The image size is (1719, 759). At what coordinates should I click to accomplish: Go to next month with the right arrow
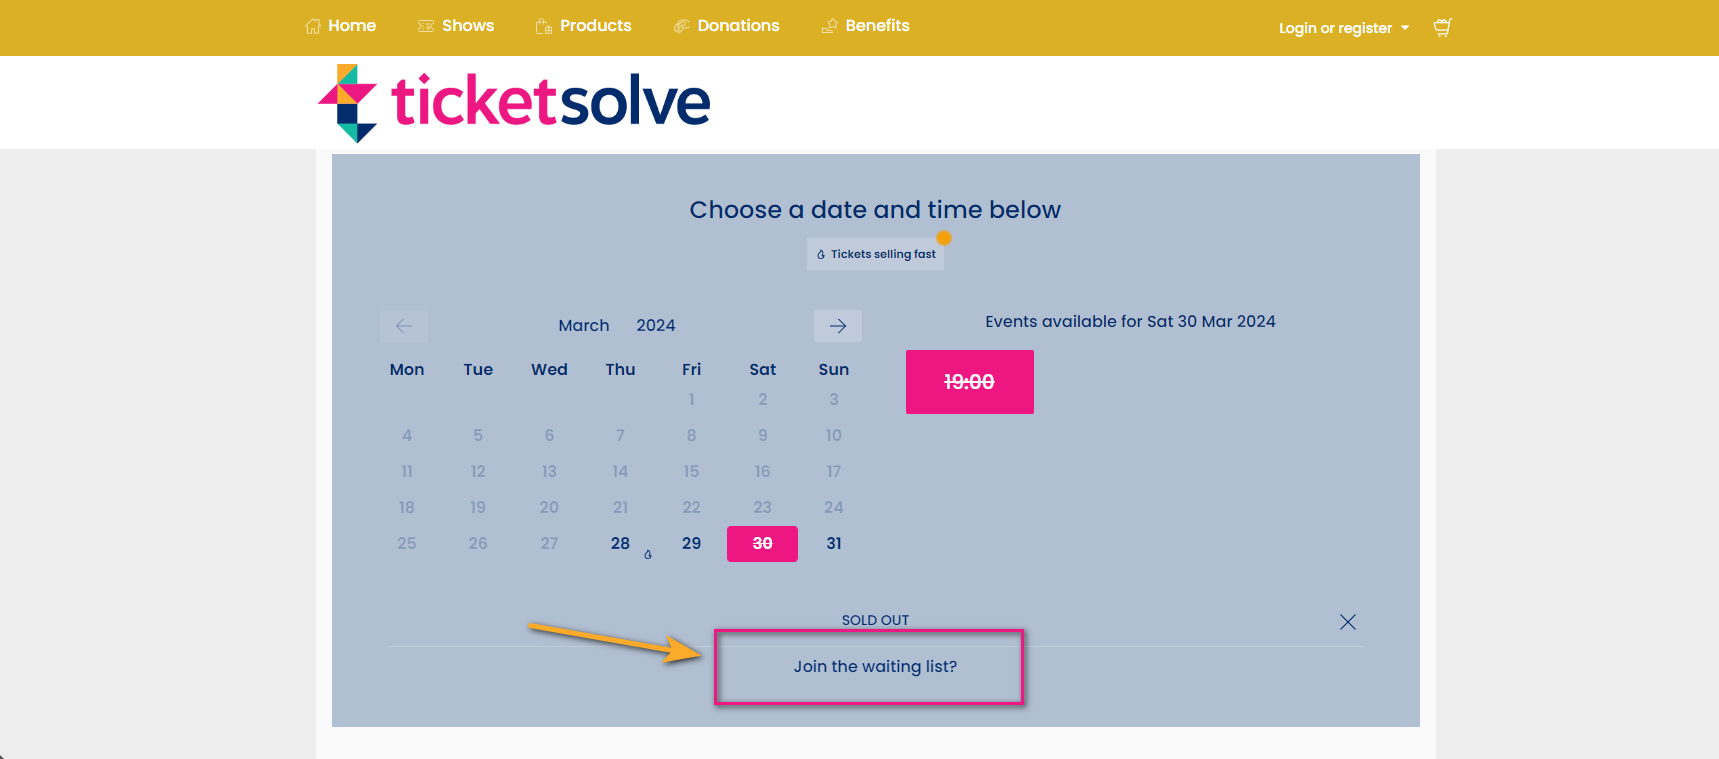point(837,325)
